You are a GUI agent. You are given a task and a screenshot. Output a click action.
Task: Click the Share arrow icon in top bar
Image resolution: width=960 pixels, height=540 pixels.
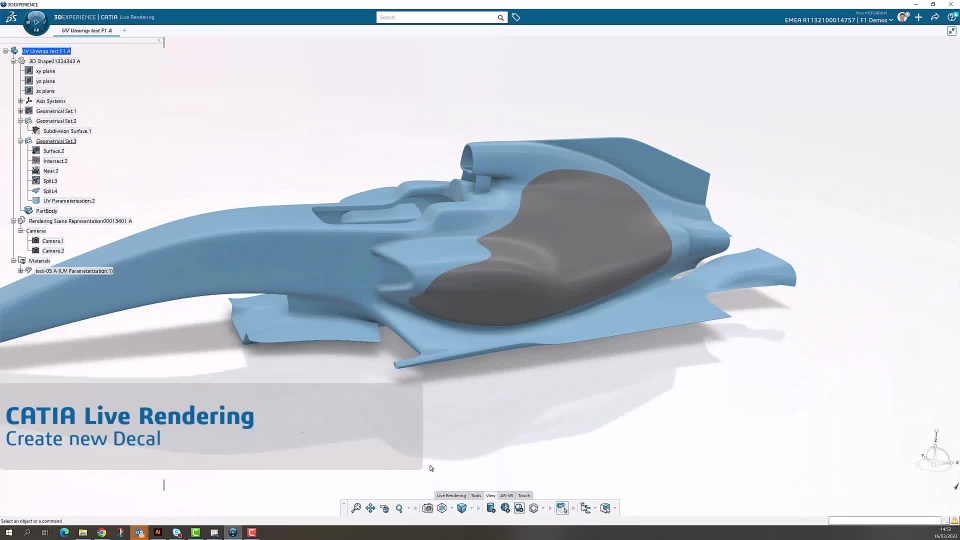(x=935, y=17)
